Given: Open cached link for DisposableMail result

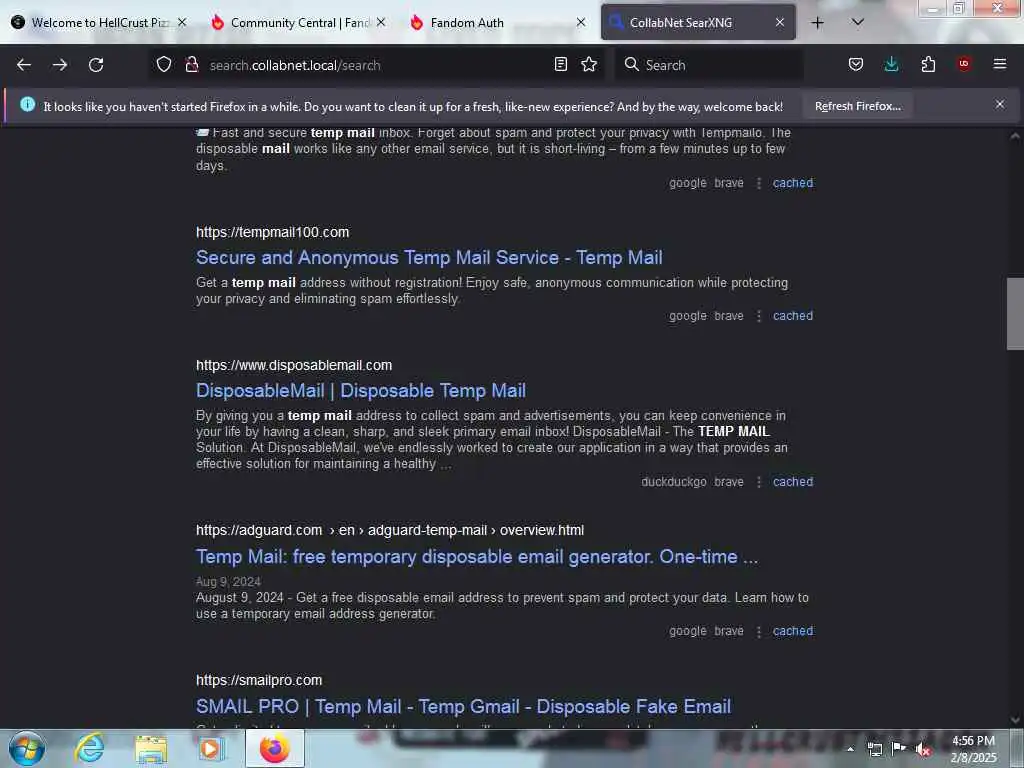Looking at the screenshot, I should 793,481.
